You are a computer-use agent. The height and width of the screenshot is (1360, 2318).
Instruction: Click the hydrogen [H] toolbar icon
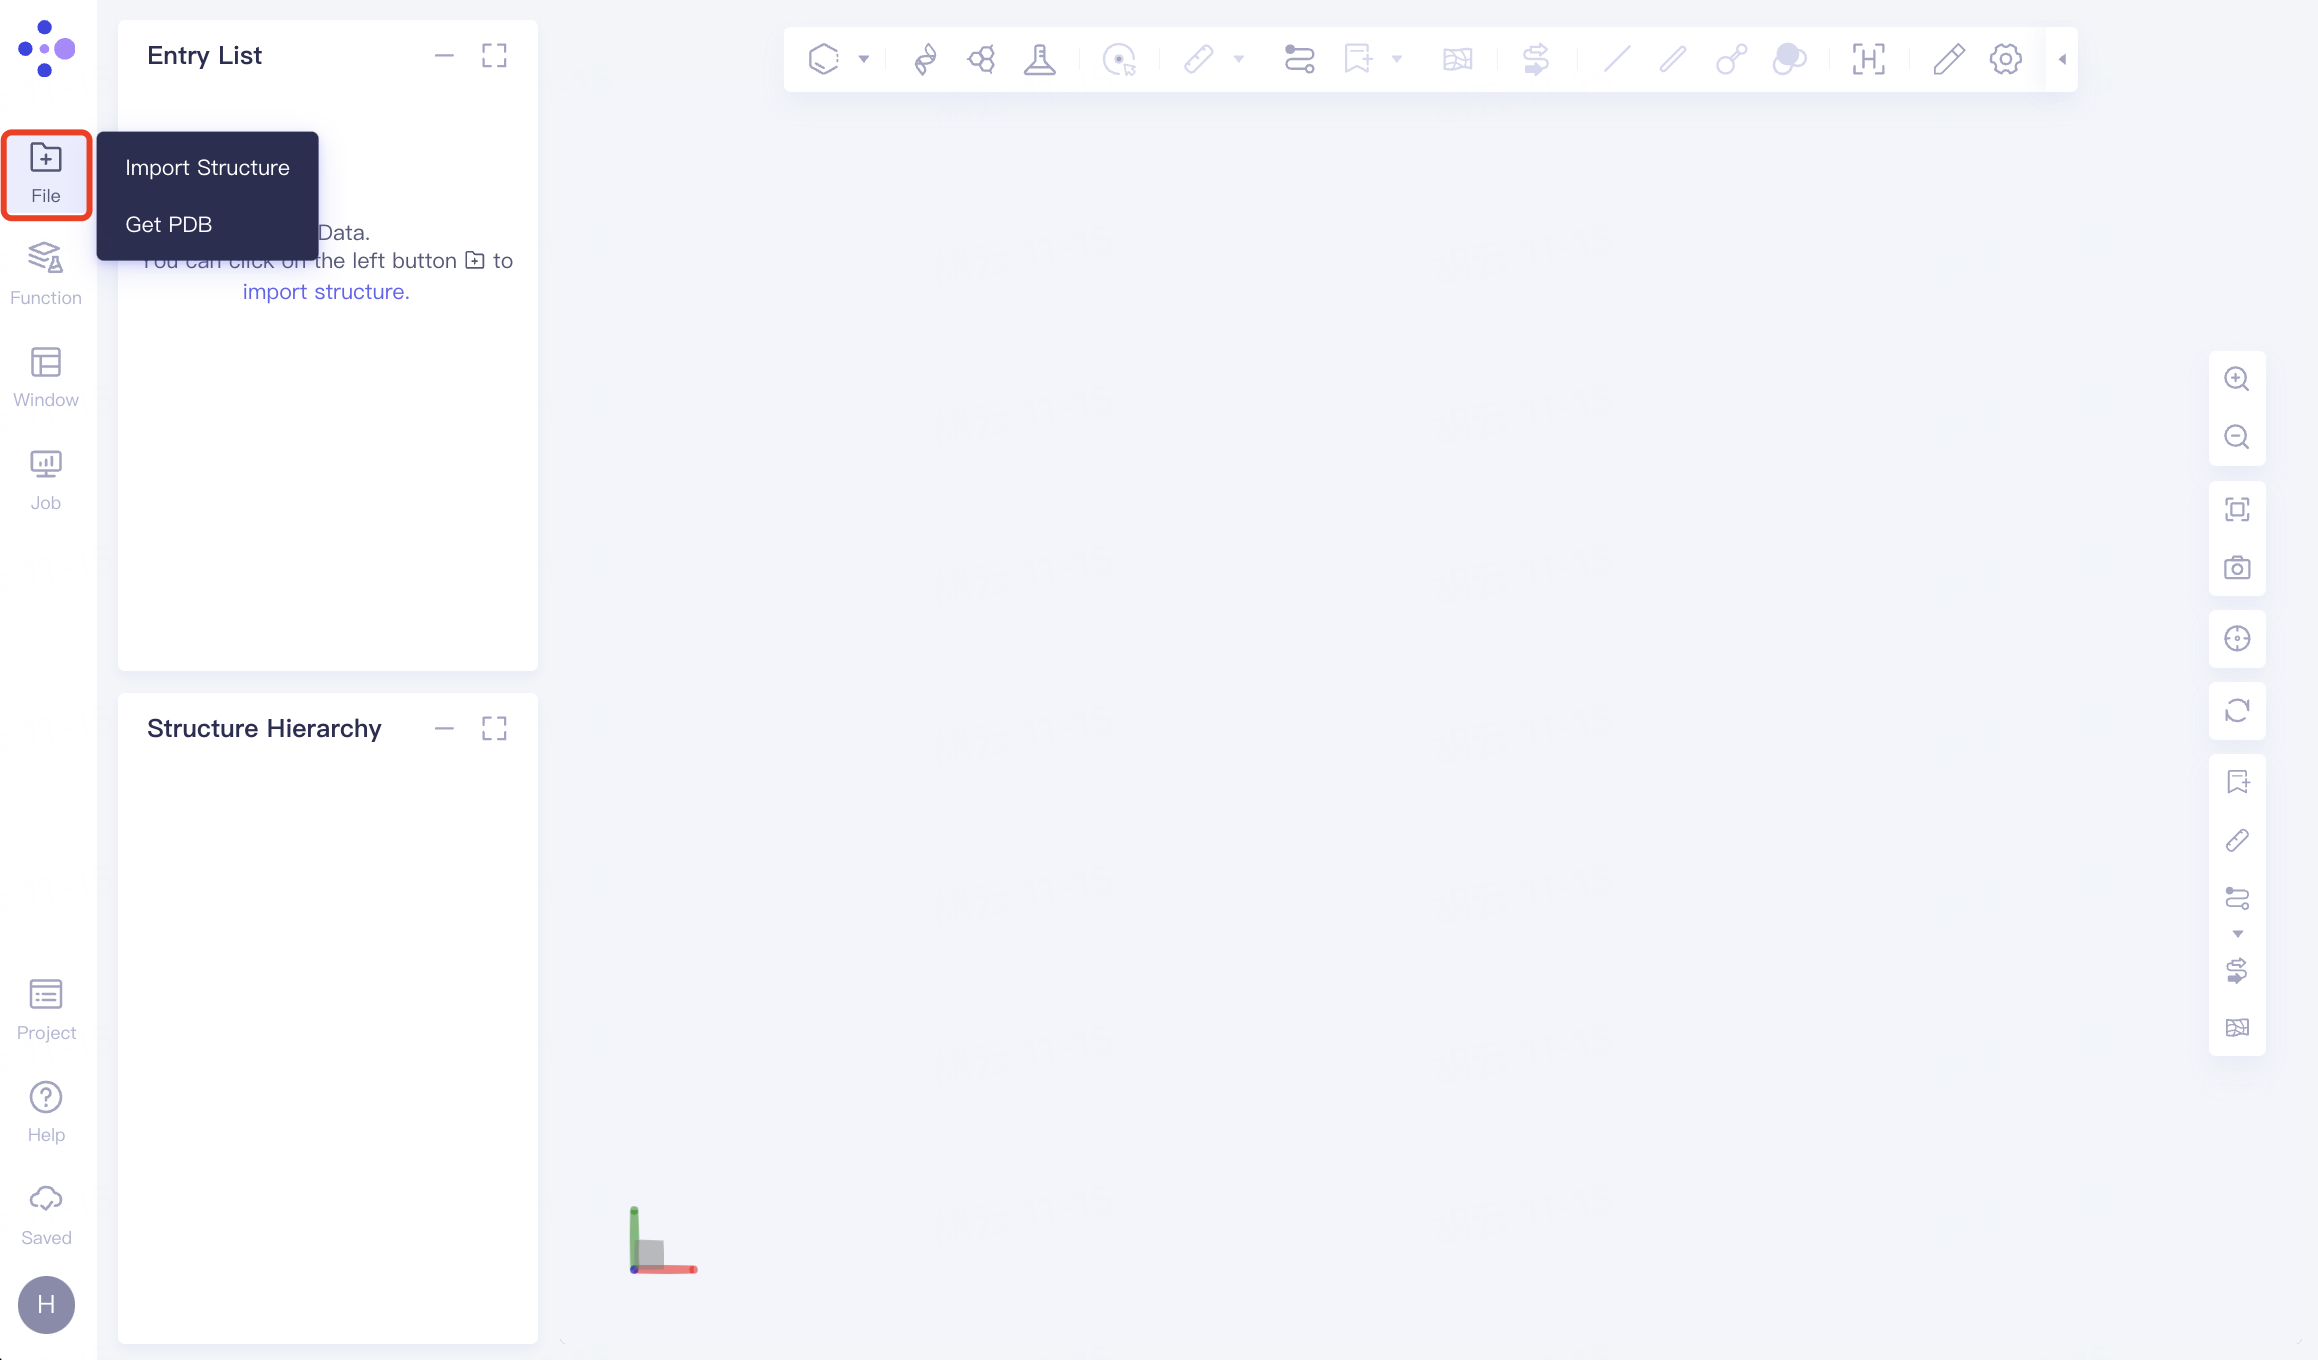(x=1868, y=59)
